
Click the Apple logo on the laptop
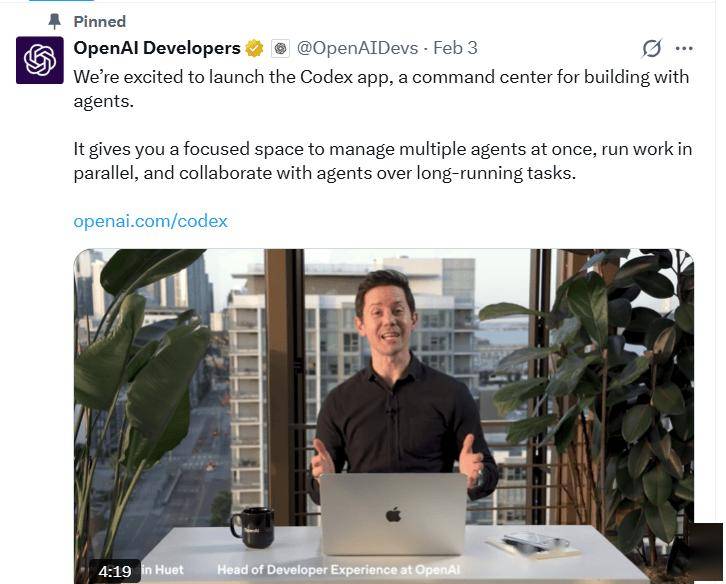coord(393,515)
